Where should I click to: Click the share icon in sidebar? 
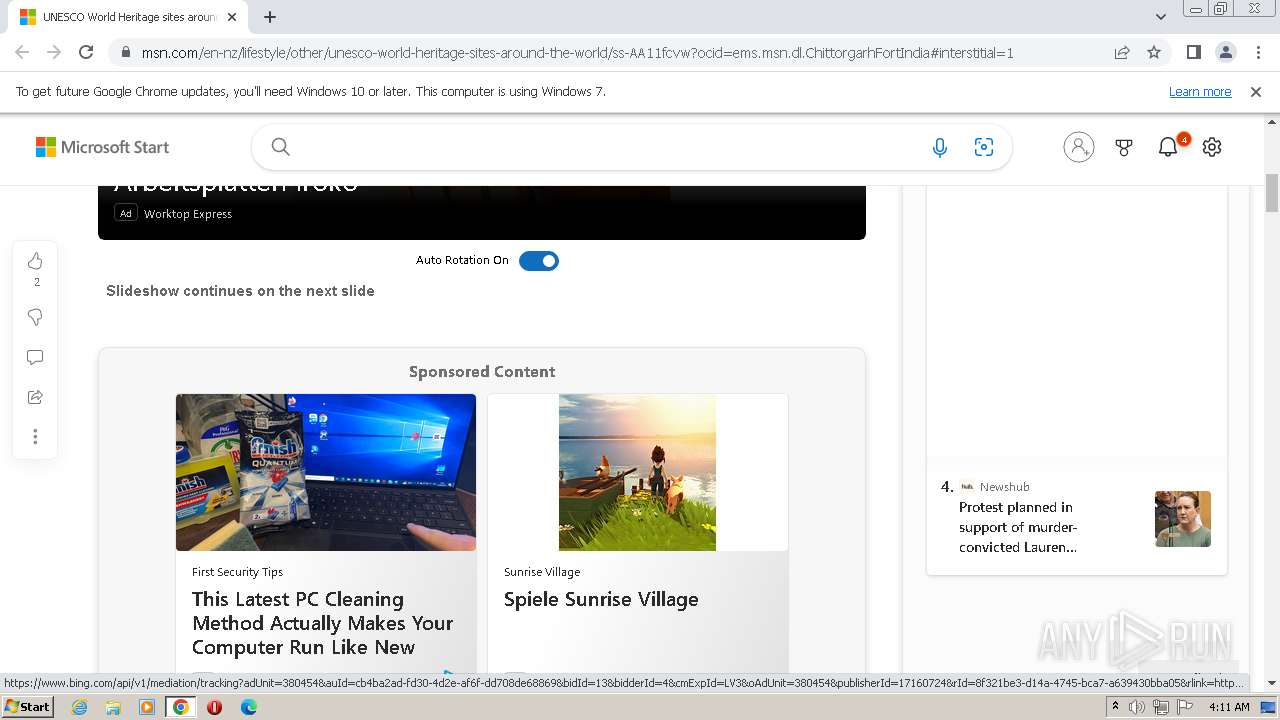point(35,397)
